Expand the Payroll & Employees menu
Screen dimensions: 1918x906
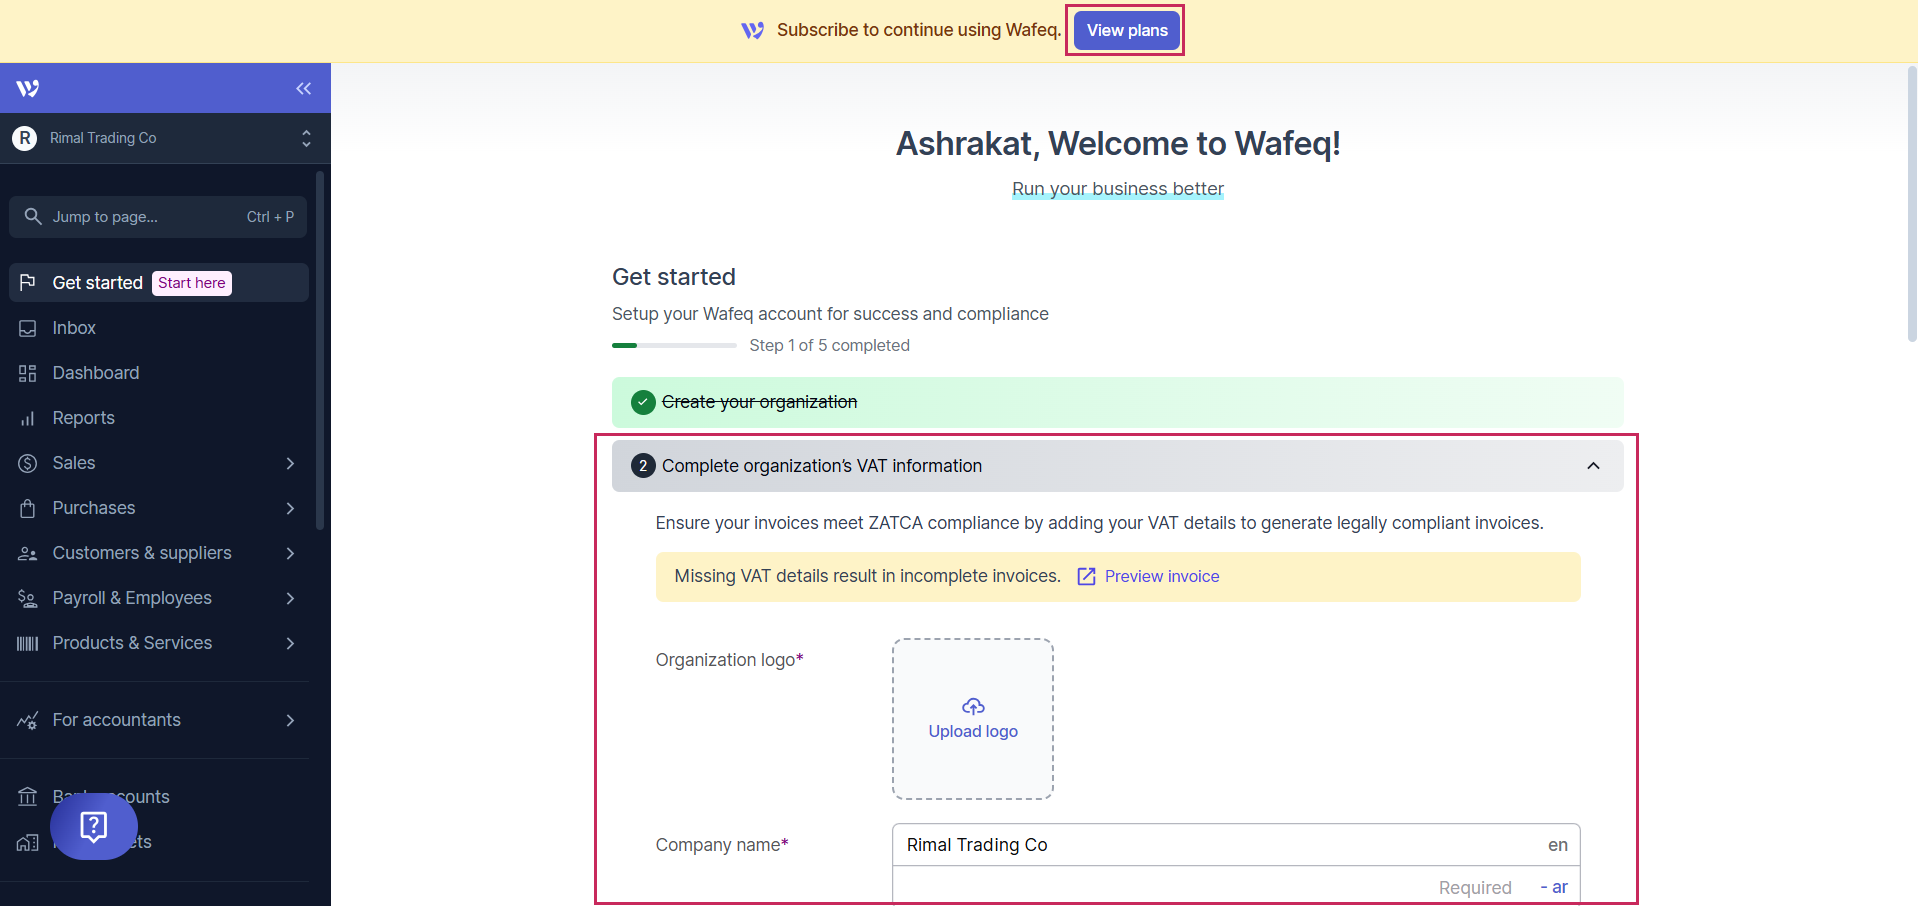[x=290, y=598]
